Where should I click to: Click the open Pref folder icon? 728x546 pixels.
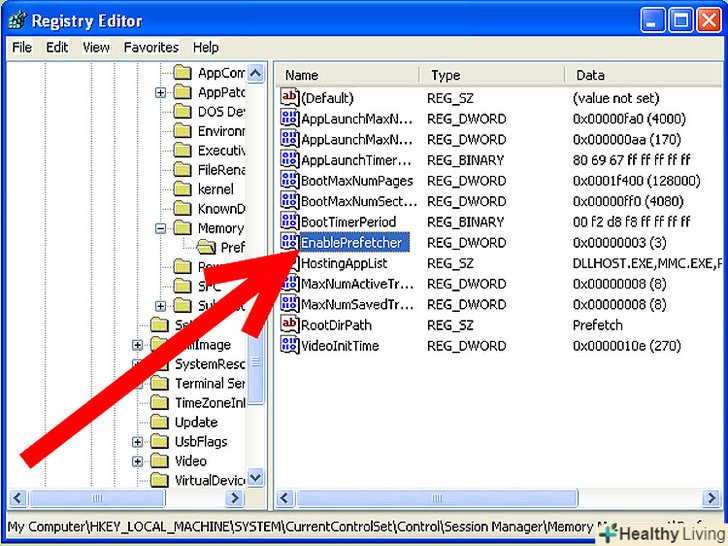tap(206, 247)
